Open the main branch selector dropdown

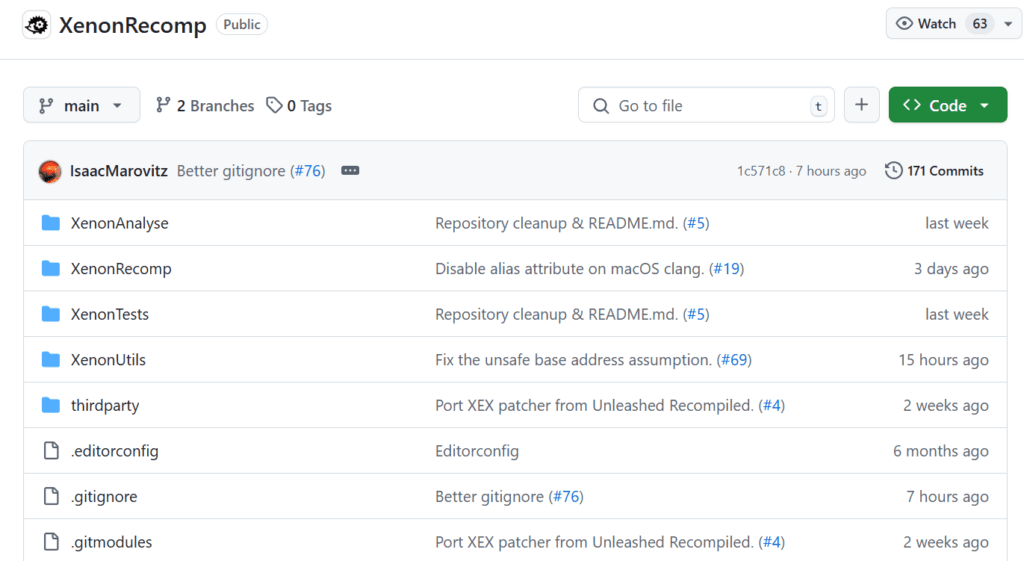pos(82,105)
